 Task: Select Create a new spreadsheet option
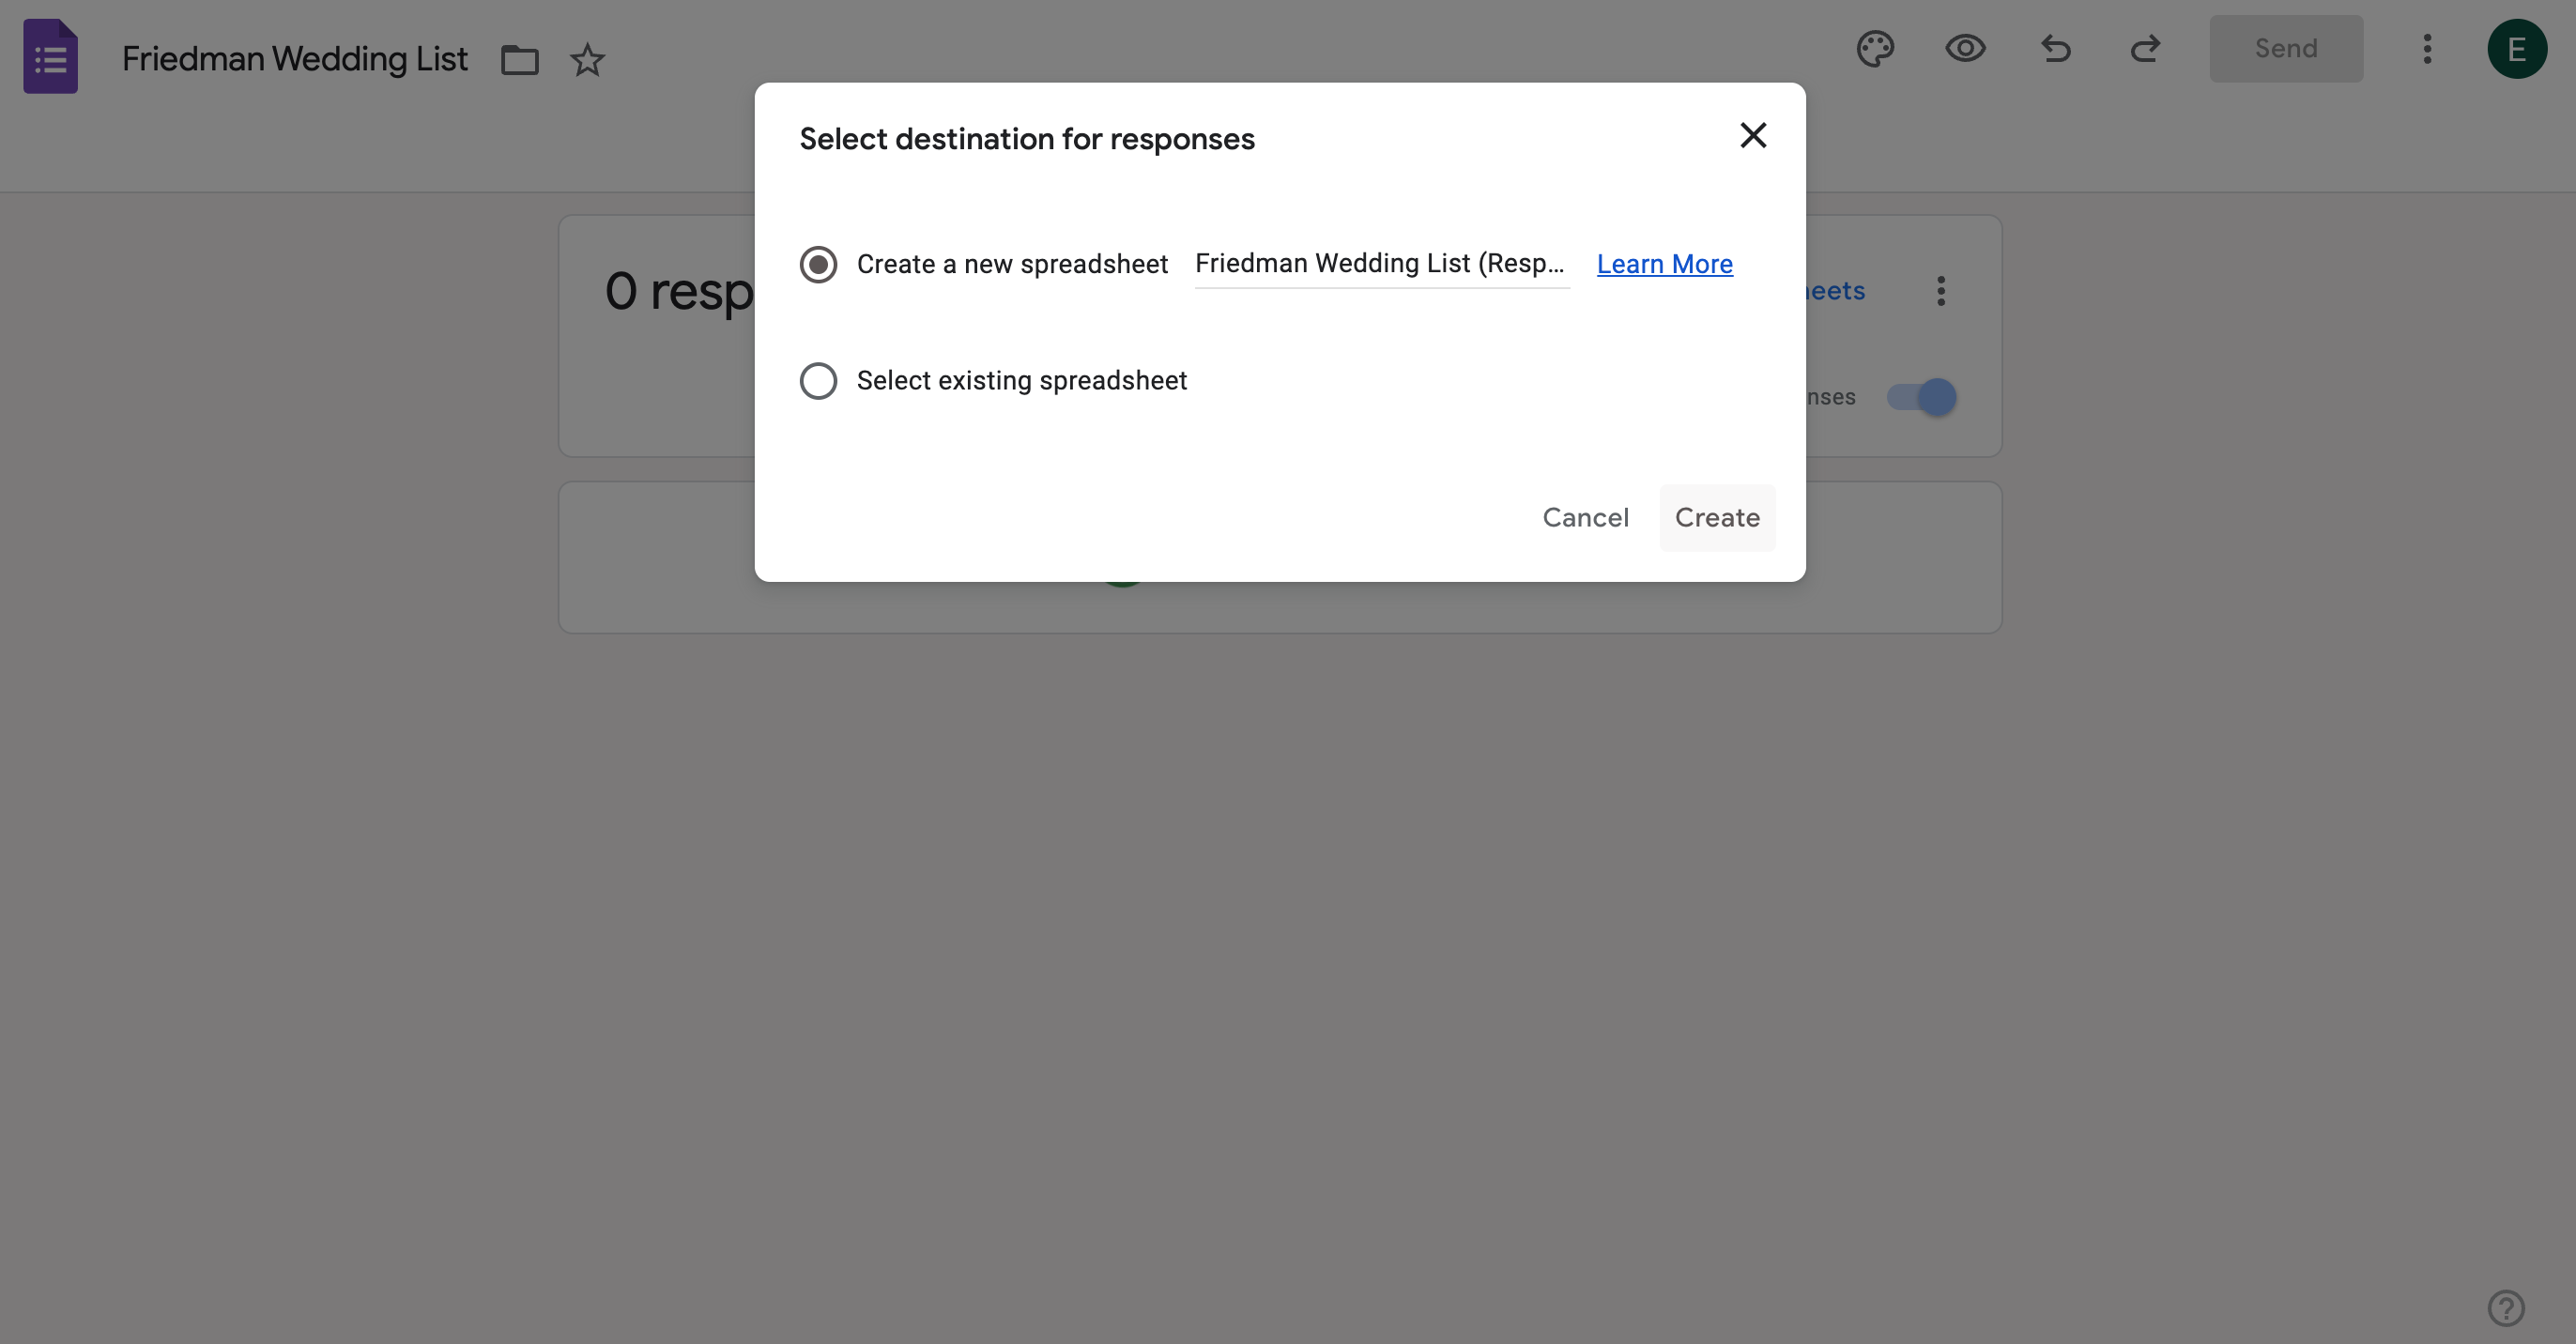818,264
